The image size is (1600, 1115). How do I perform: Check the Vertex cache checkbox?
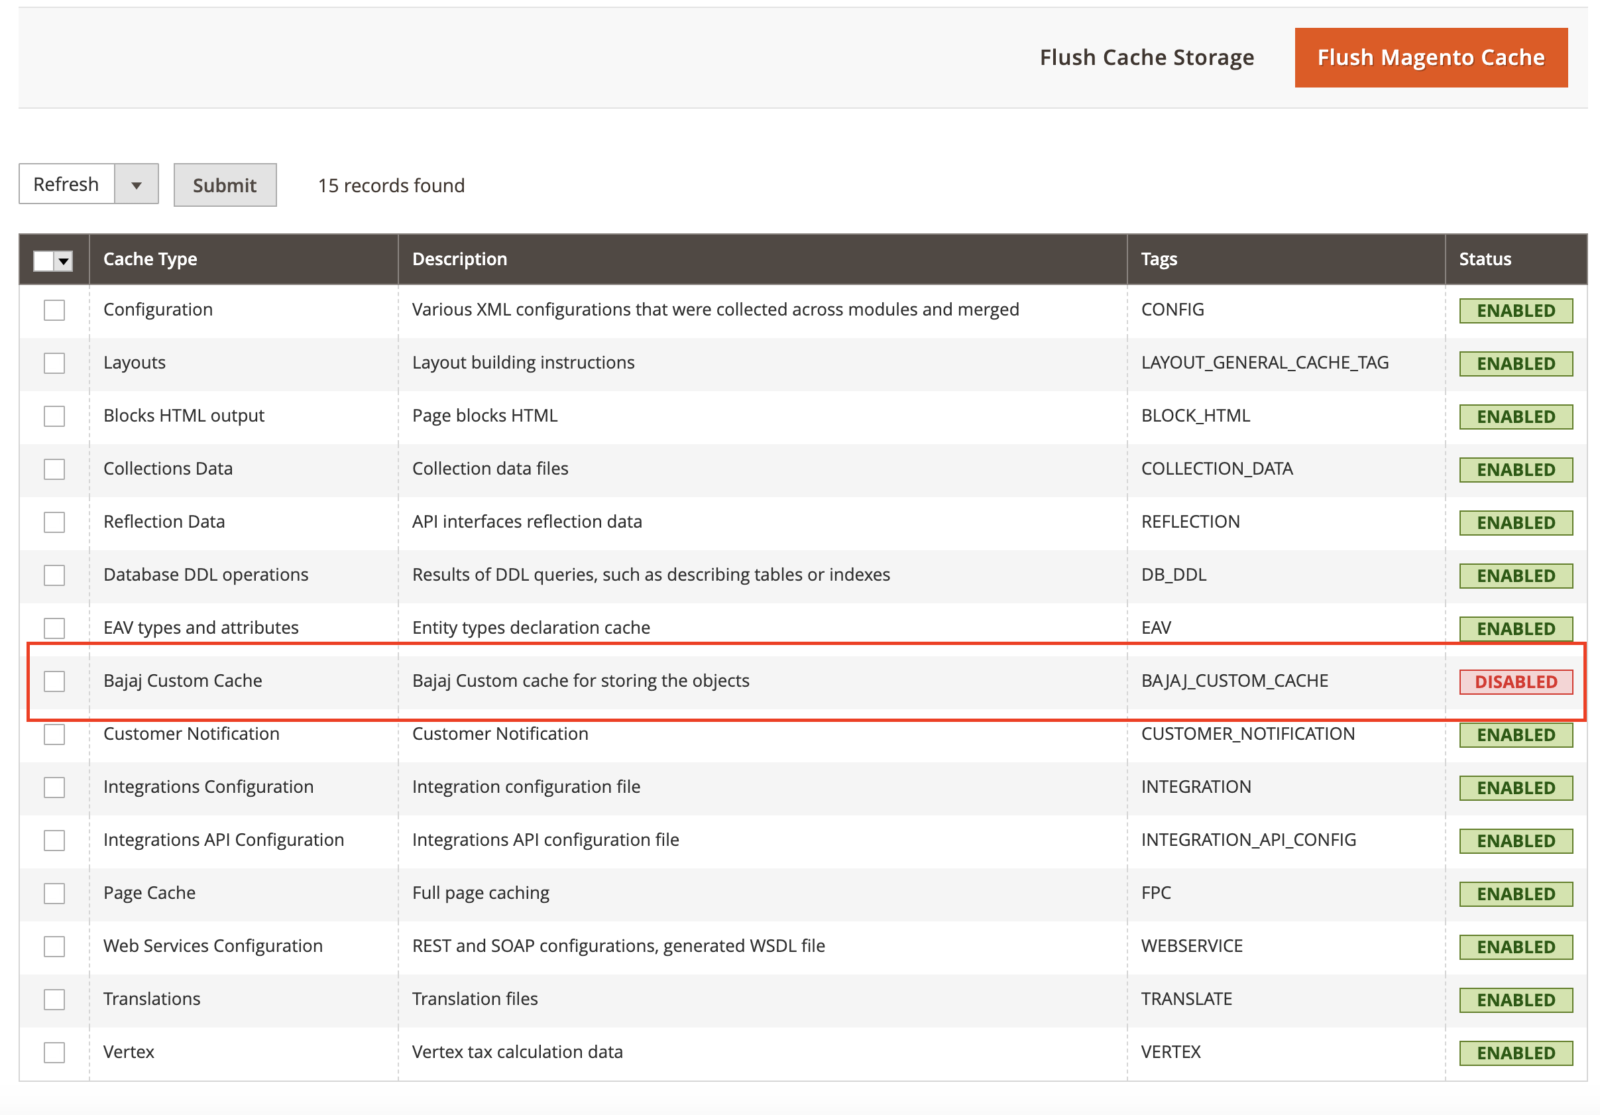click(x=54, y=1052)
